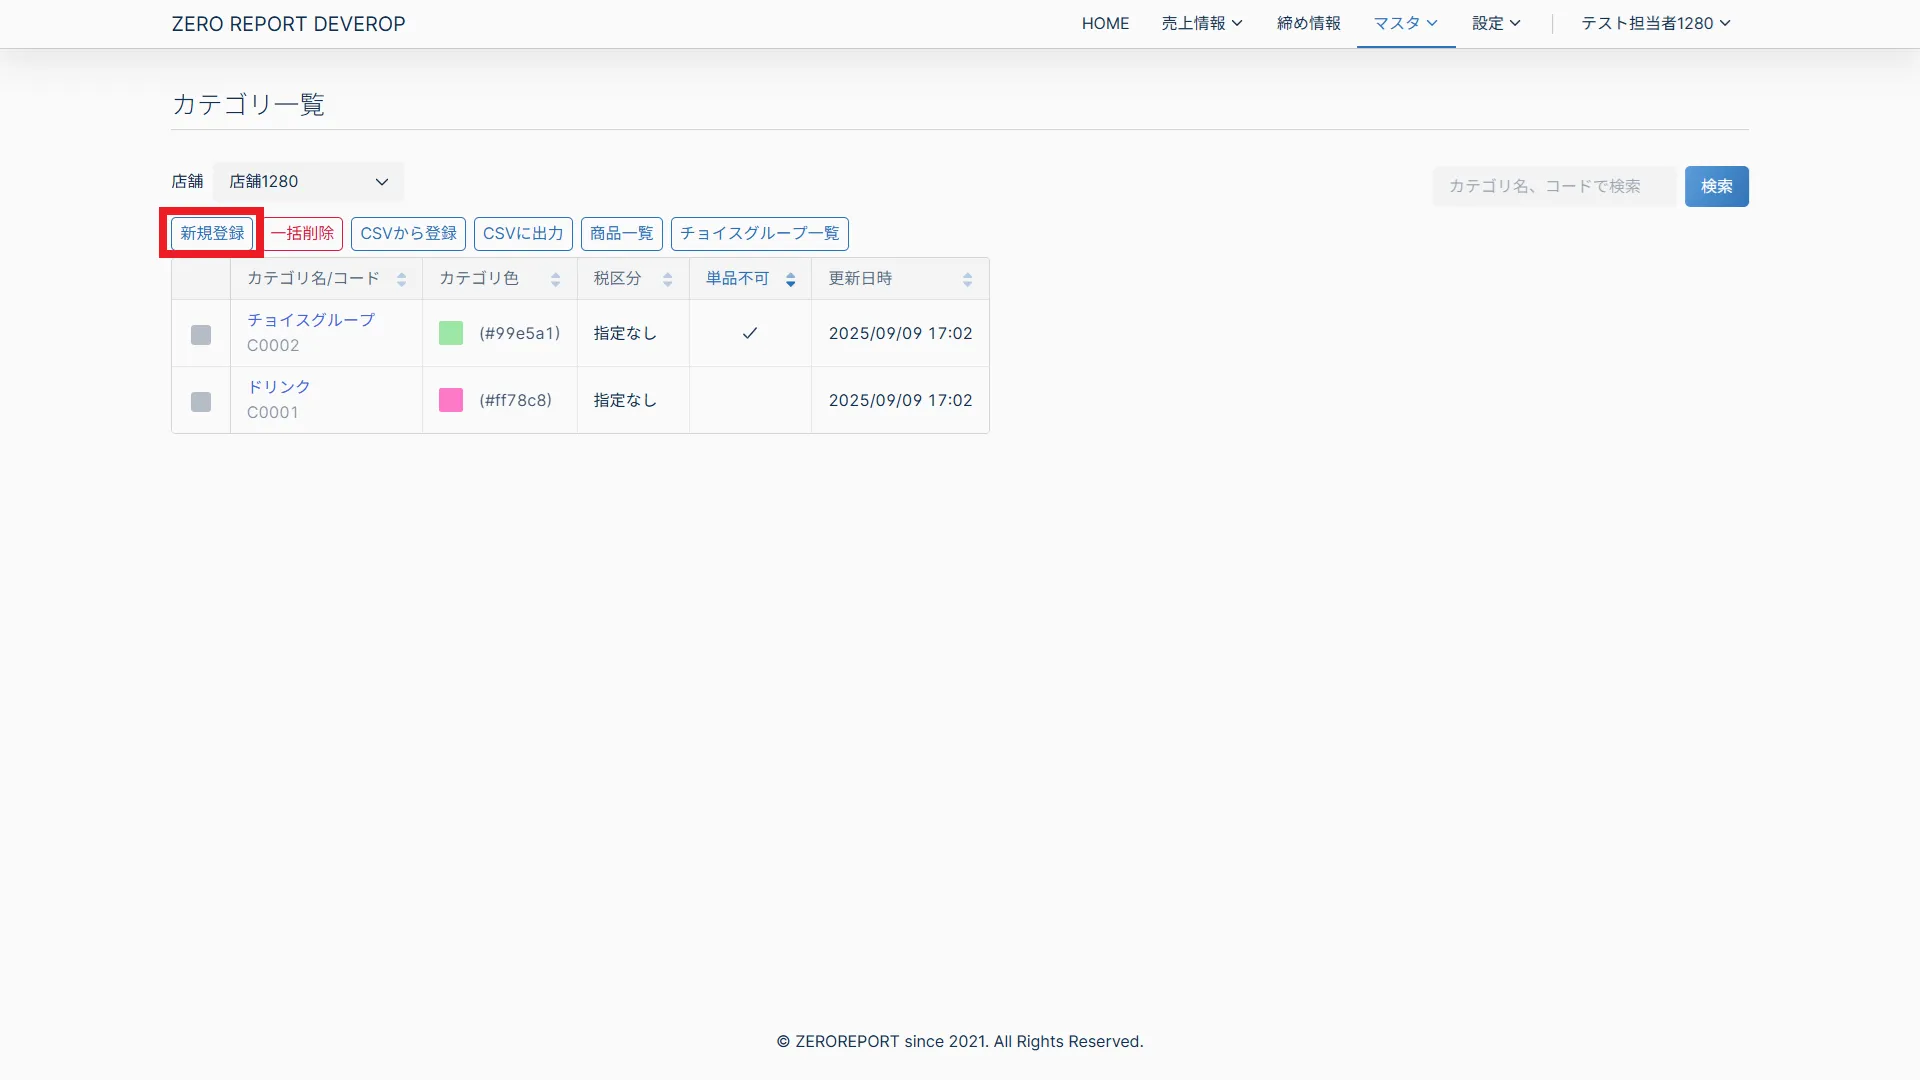Open the テスト担当者1280 user menu

[x=1655, y=23]
